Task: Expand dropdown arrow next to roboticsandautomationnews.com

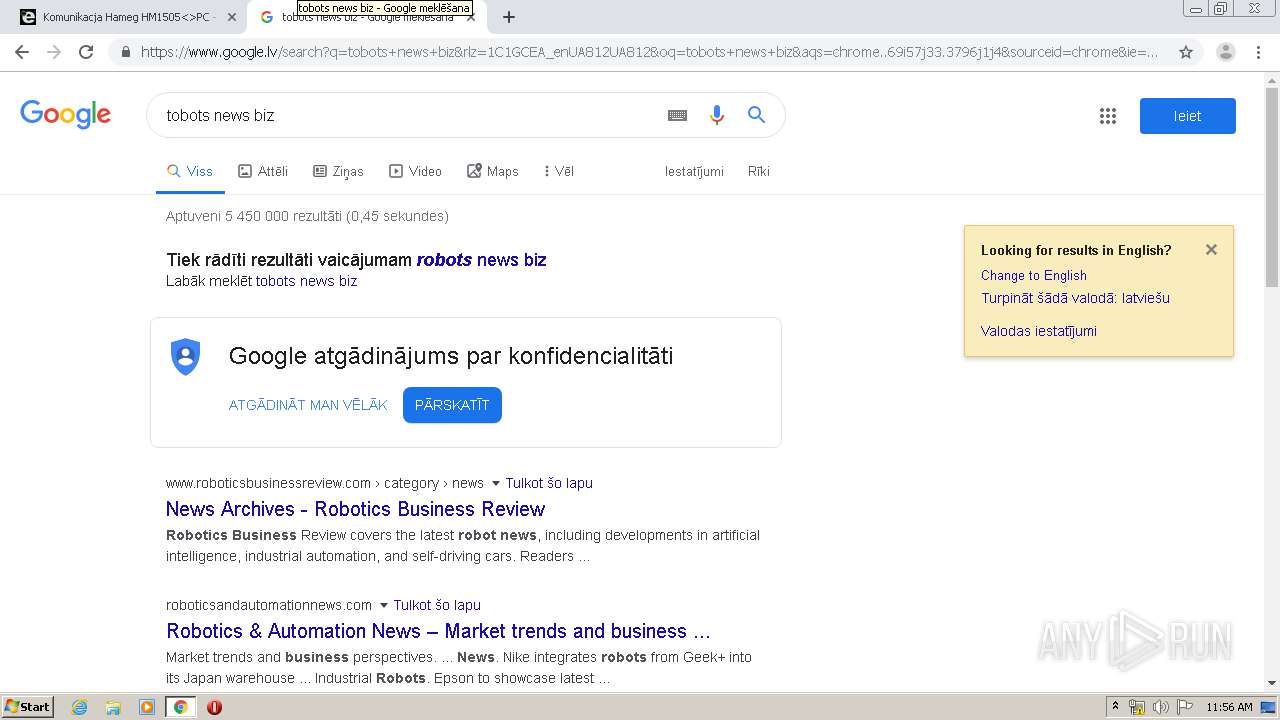Action: (384, 605)
